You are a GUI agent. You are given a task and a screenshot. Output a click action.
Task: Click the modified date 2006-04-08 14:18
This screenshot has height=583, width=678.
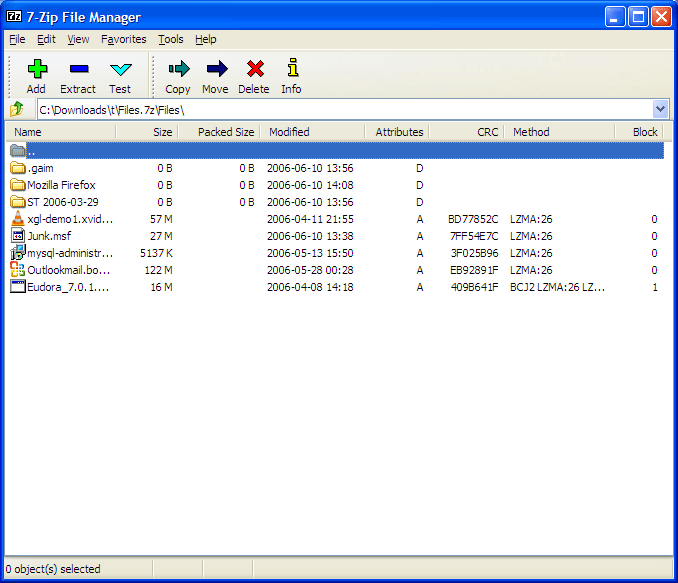tap(310, 287)
